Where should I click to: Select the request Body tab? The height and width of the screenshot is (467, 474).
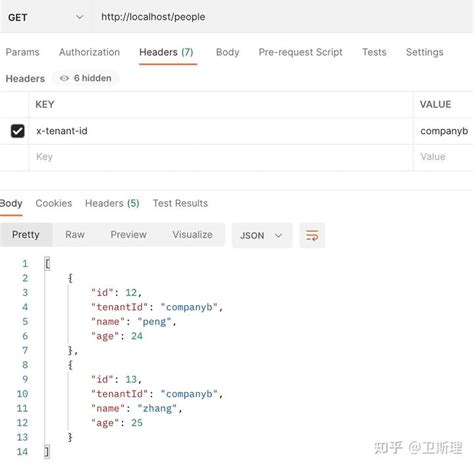point(227,52)
